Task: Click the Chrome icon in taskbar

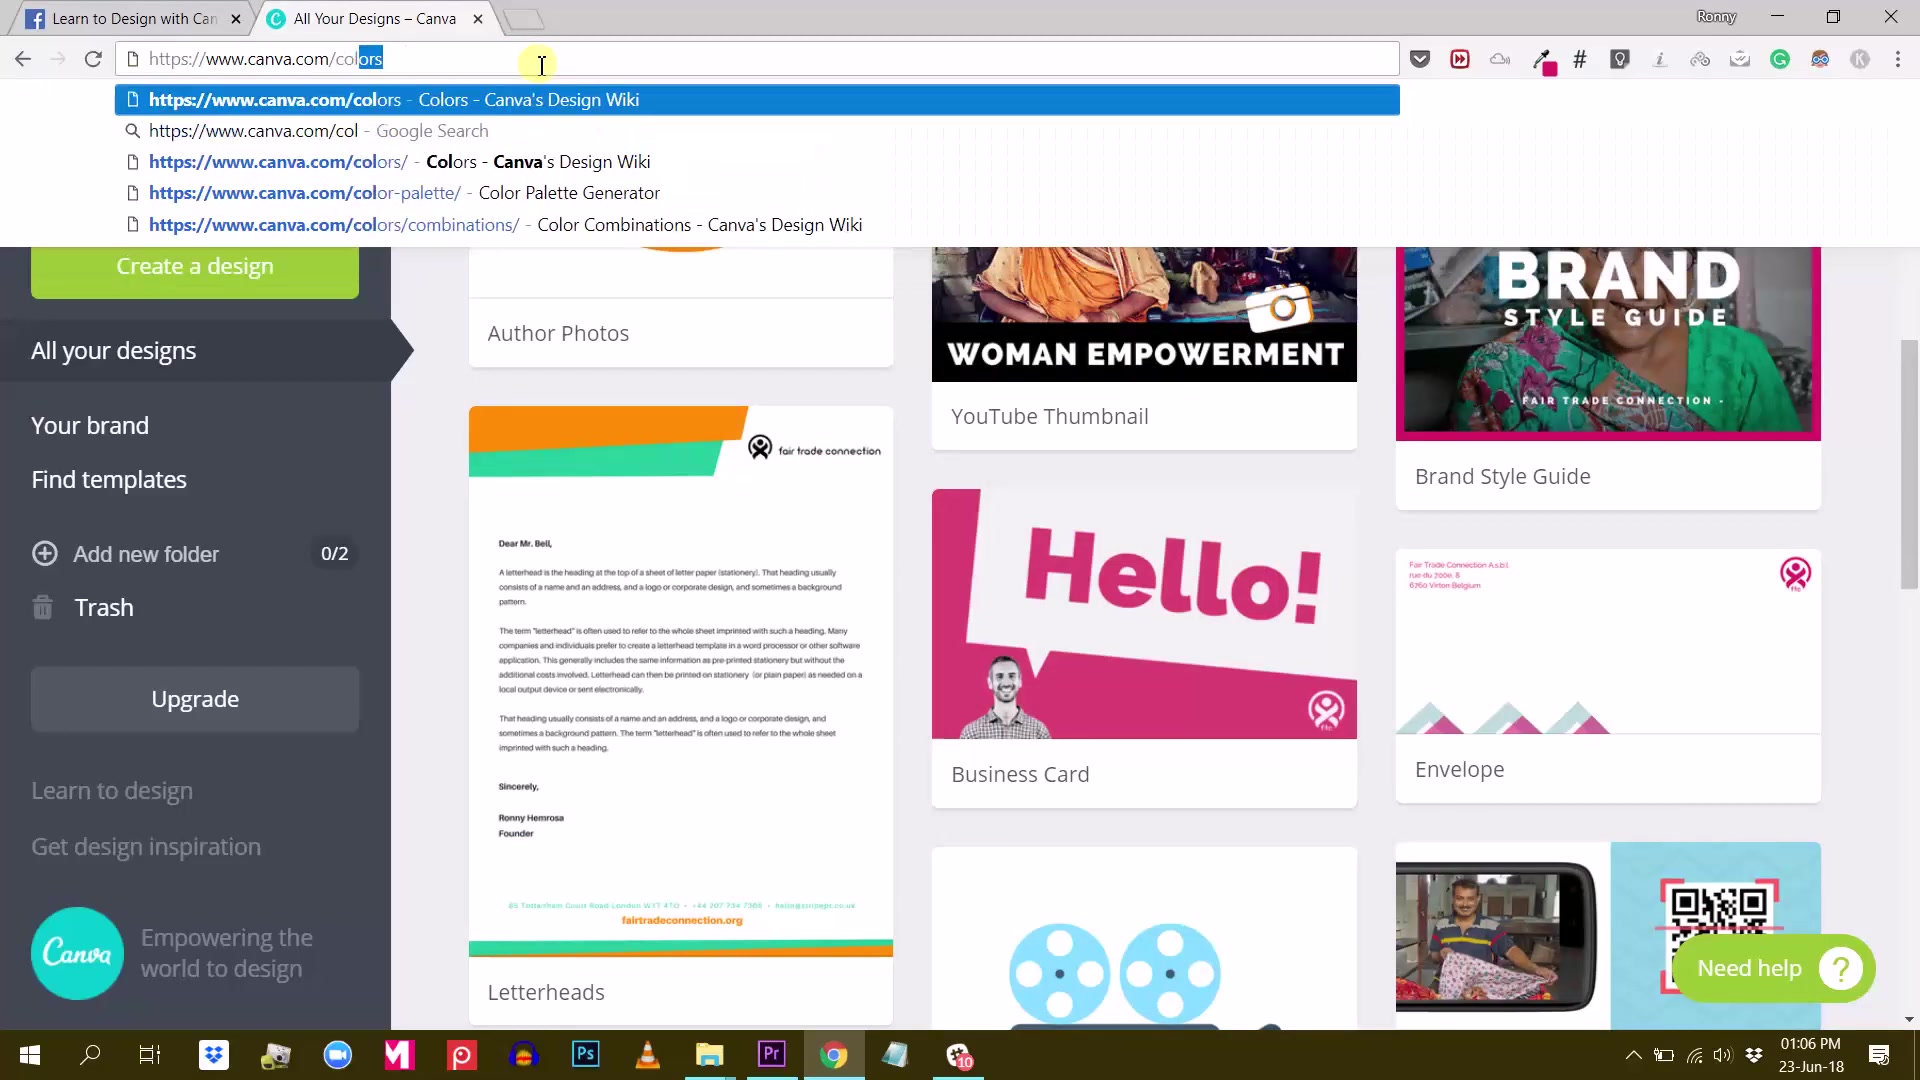Action: coord(833,1055)
